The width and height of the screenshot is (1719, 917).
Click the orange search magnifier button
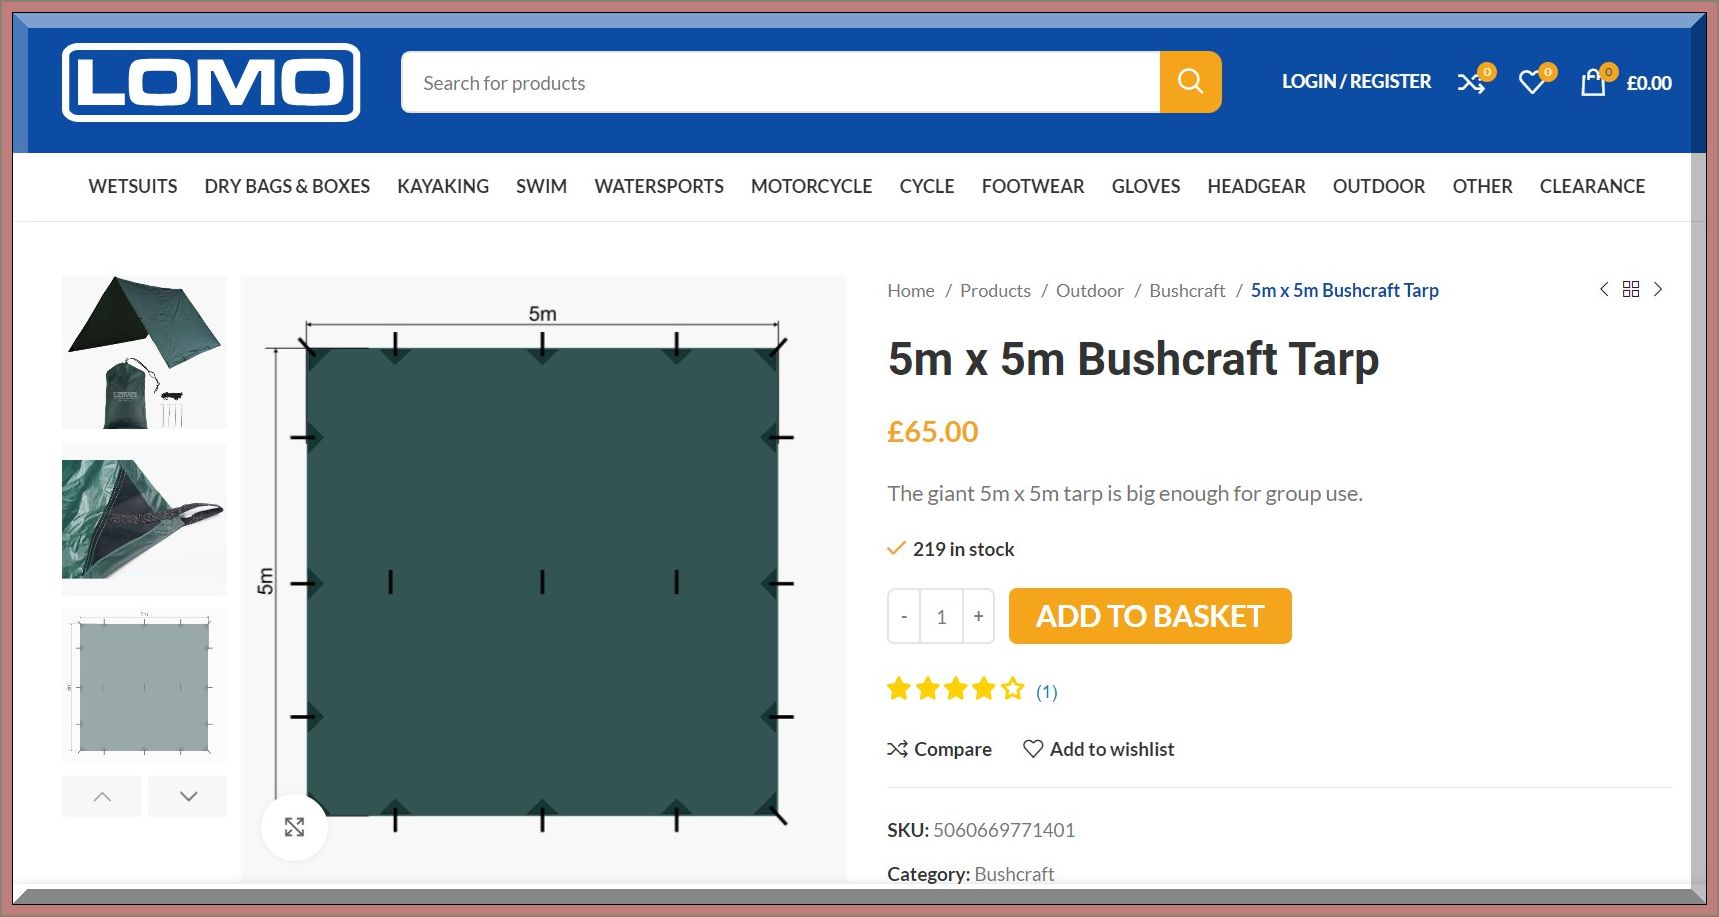[x=1190, y=82]
